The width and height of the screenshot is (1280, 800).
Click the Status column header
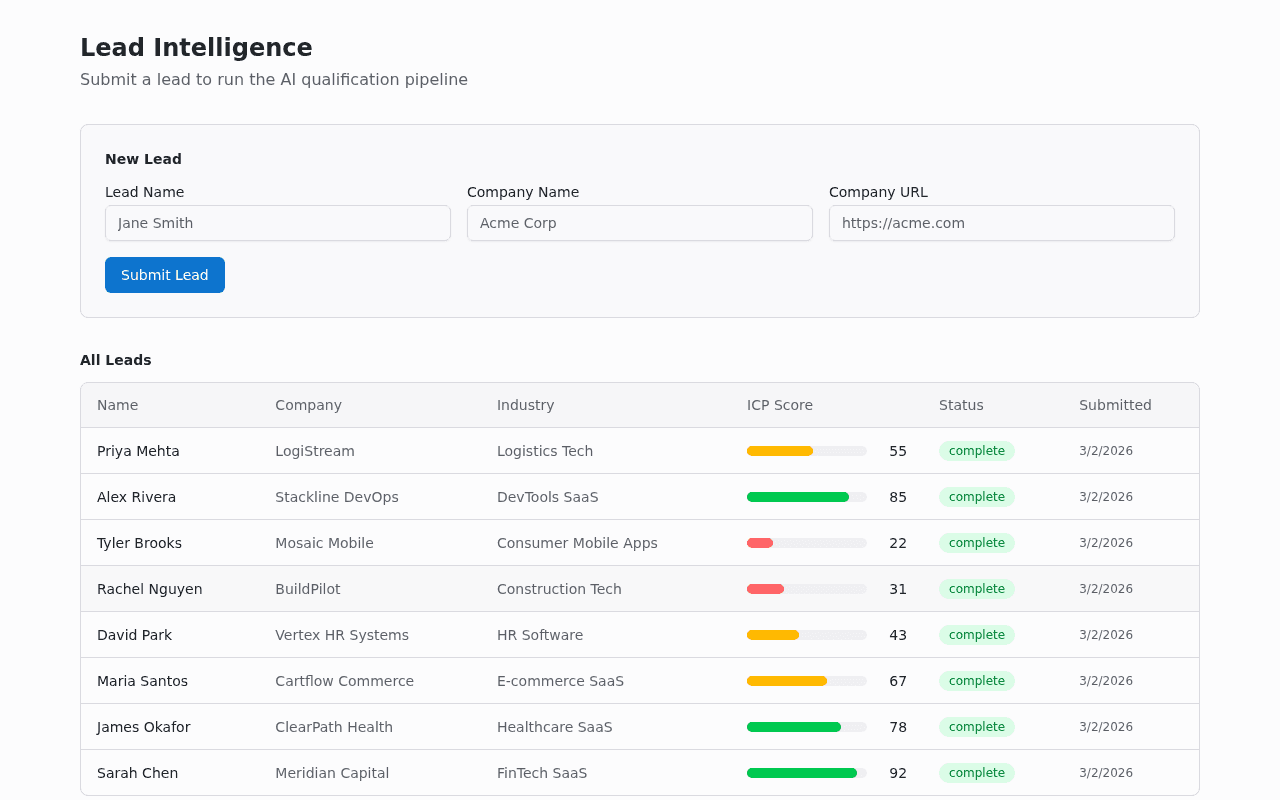point(961,405)
